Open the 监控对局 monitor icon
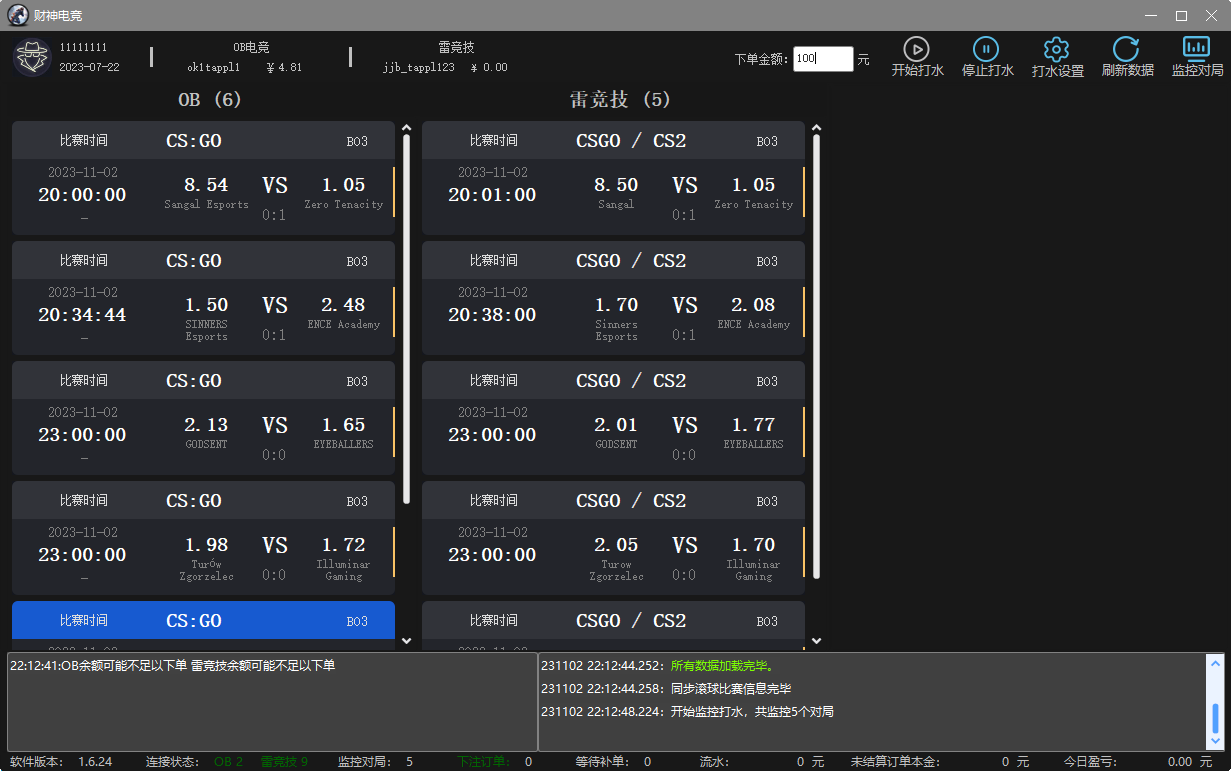 [x=1196, y=49]
